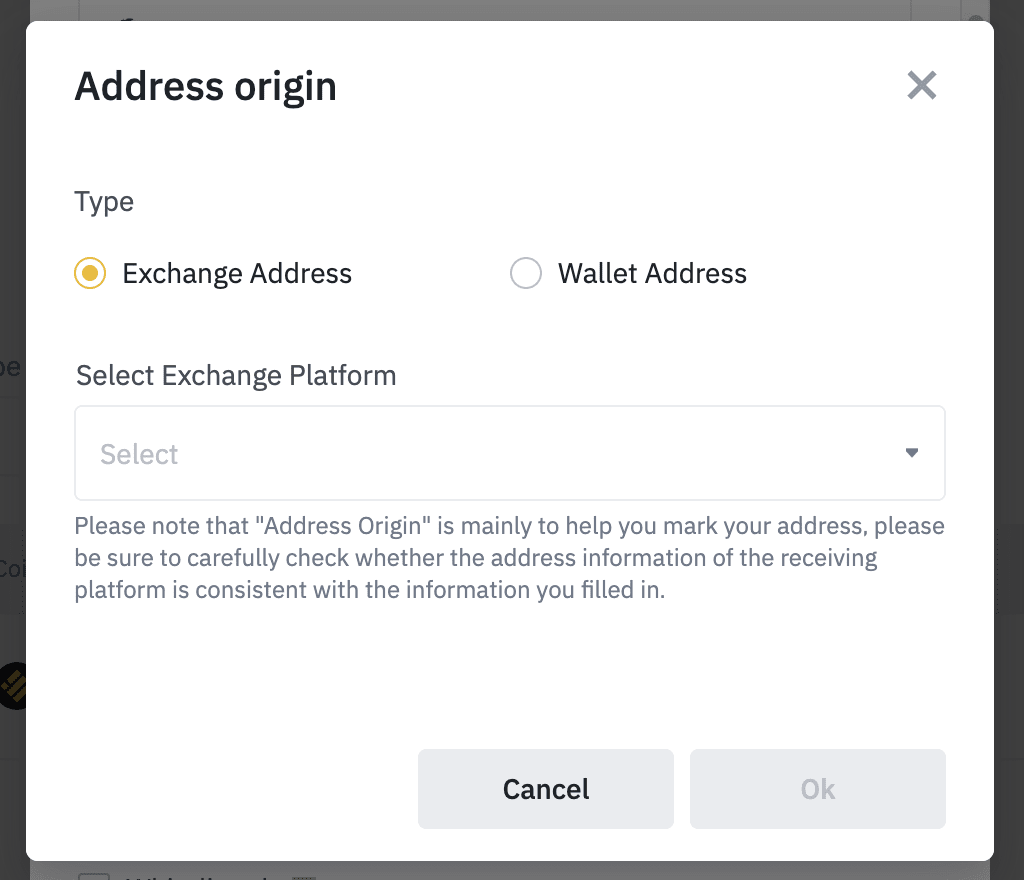The height and width of the screenshot is (880, 1024).
Task: Click the "Select Exchange Platform" field label
Action: coord(236,376)
